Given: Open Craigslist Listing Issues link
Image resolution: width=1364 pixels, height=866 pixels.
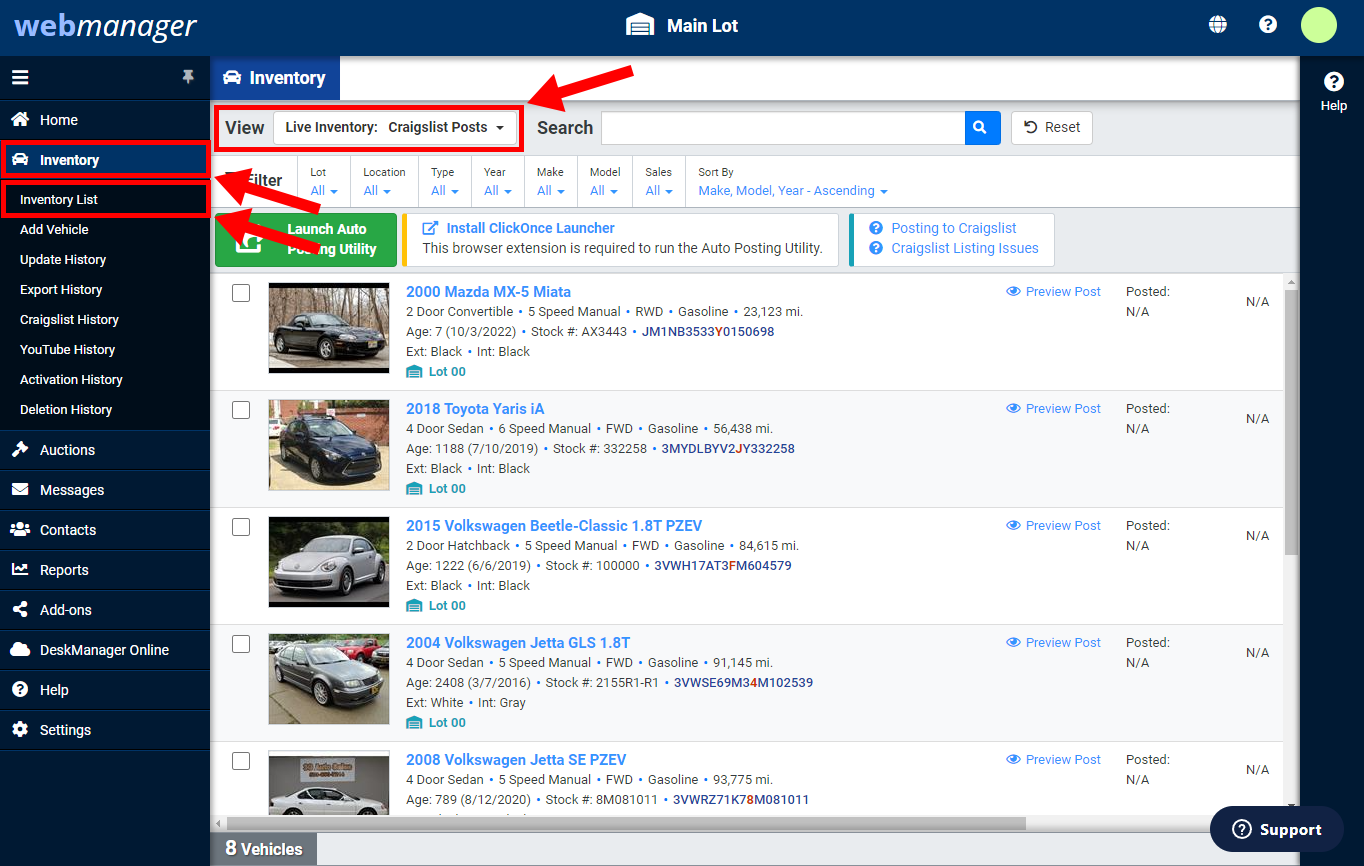Looking at the screenshot, I should [x=965, y=248].
